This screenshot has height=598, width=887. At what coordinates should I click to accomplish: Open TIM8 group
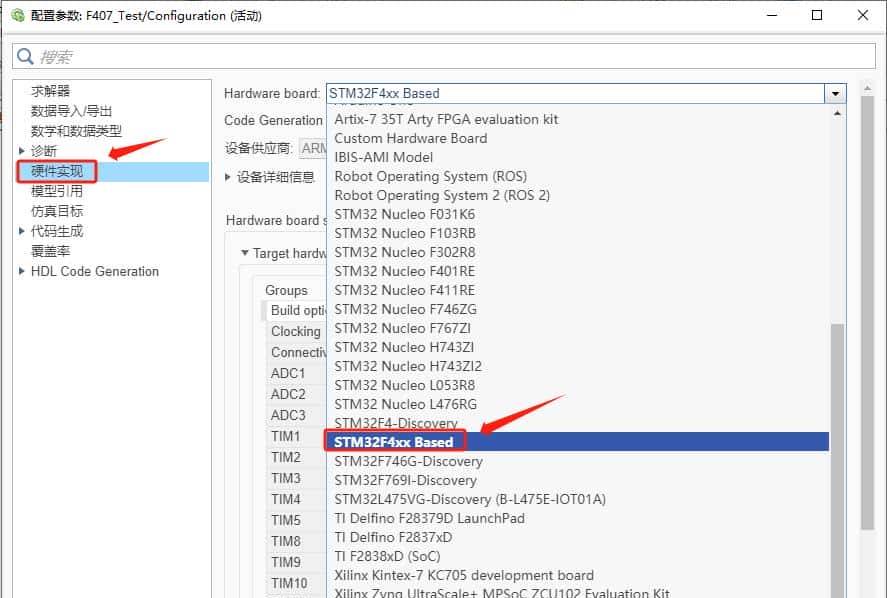coord(296,541)
